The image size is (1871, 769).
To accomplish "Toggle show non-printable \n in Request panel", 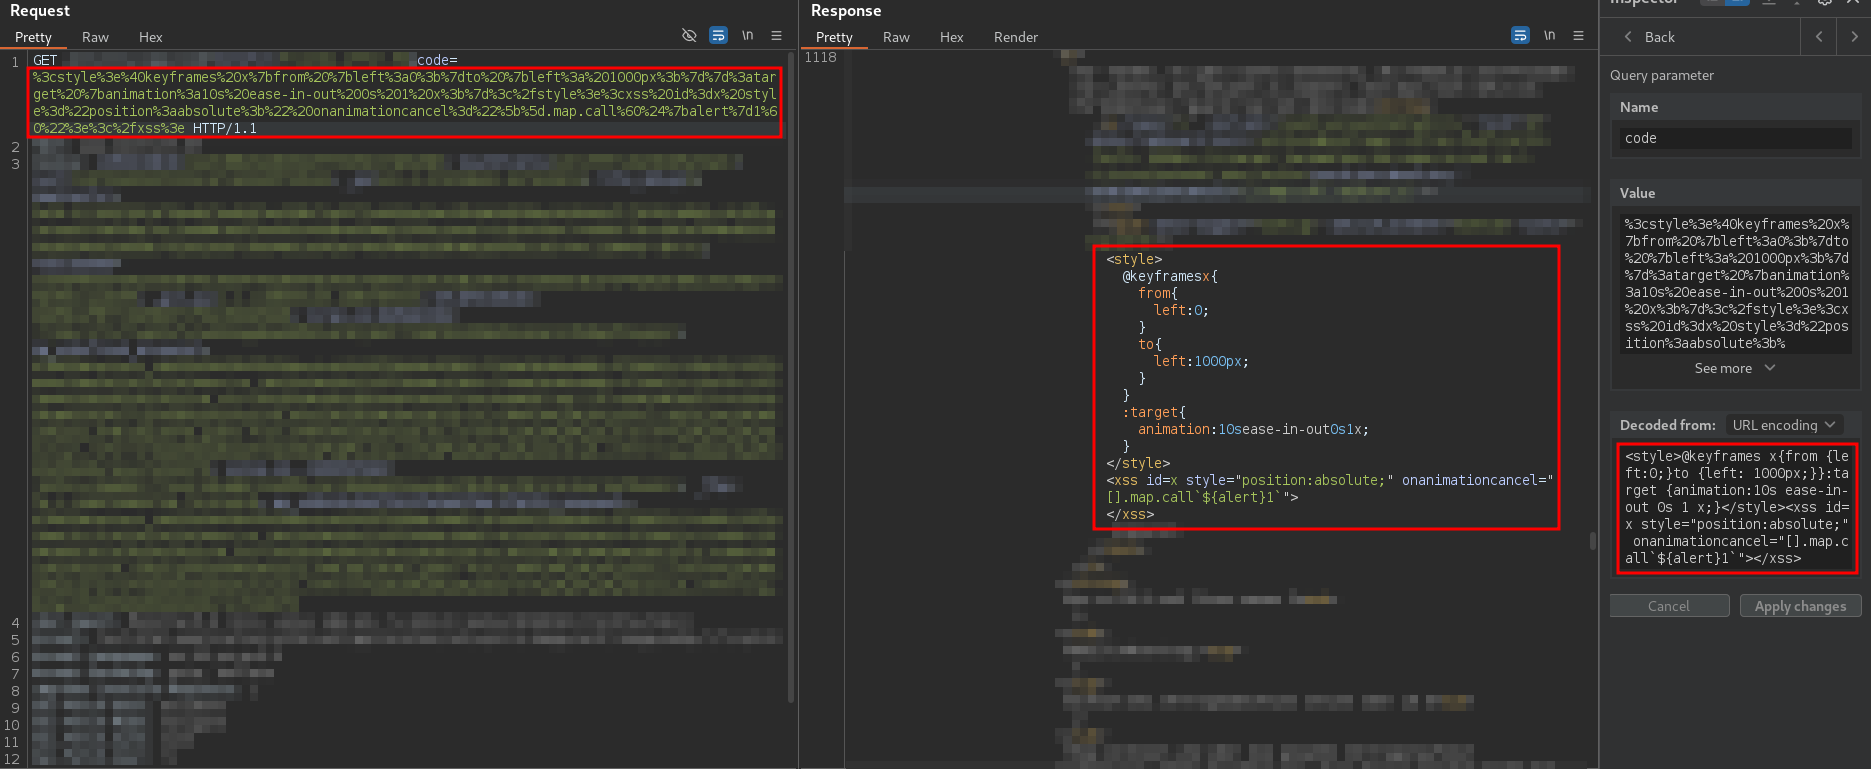I will [x=747, y=36].
